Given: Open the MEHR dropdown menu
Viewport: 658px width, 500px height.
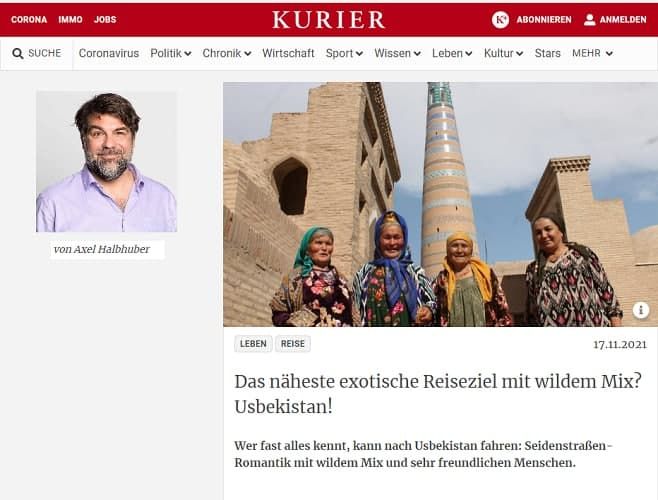Looking at the screenshot, I should (x=593, y=53).
